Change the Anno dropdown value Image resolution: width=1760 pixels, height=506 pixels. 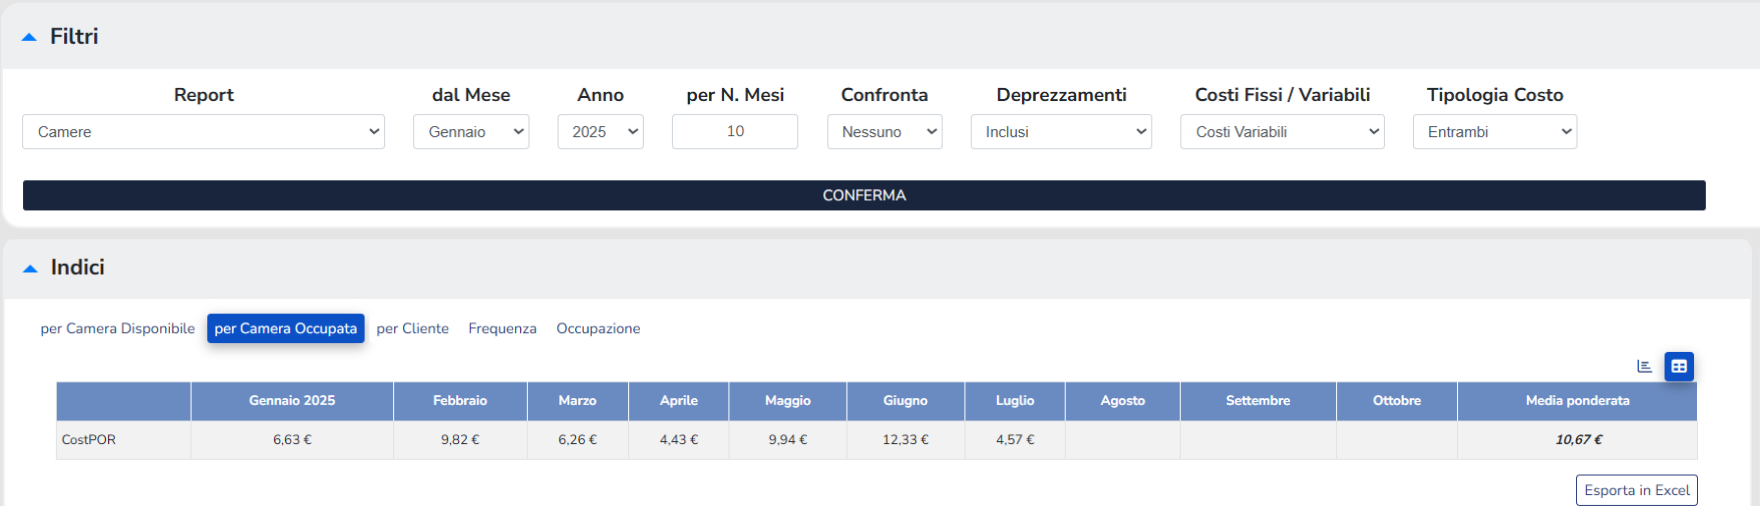[x=600, y=132]
